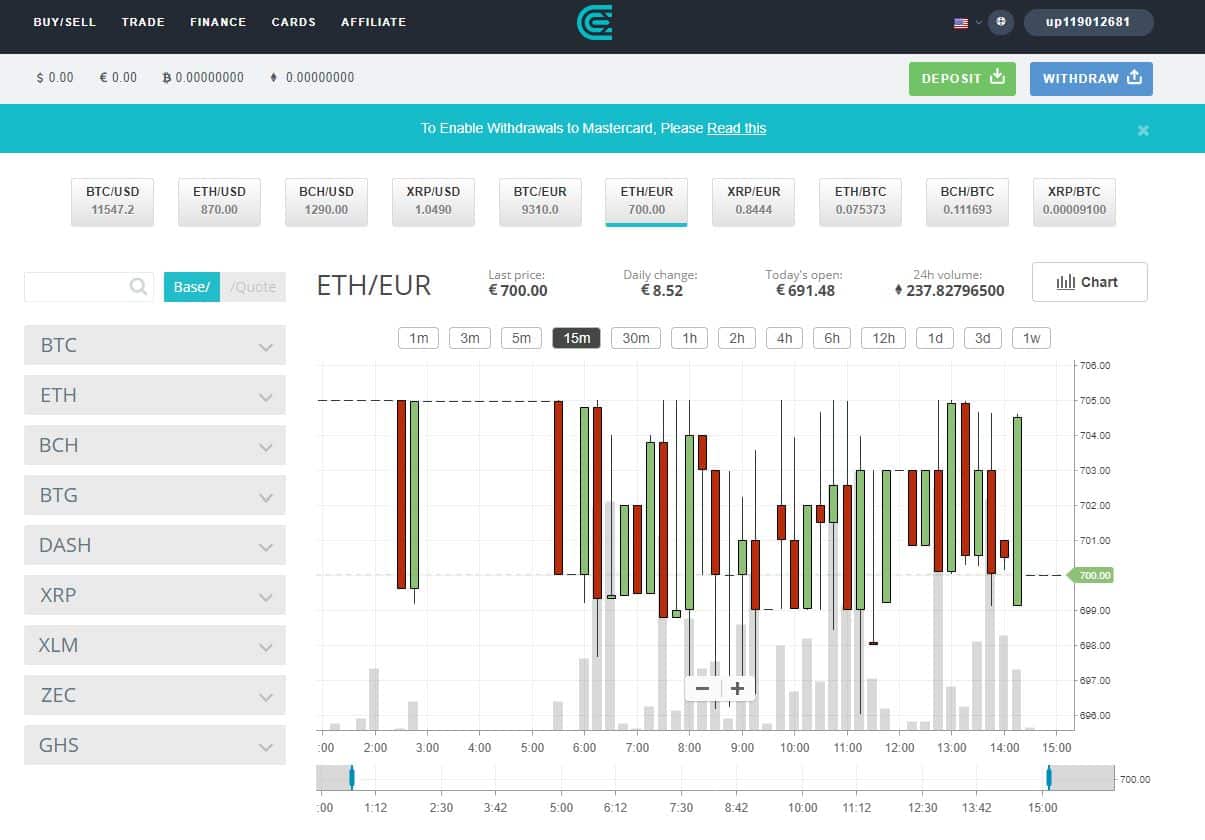
Task: Open the FINANCE menu
Action: tap(218, 22)
